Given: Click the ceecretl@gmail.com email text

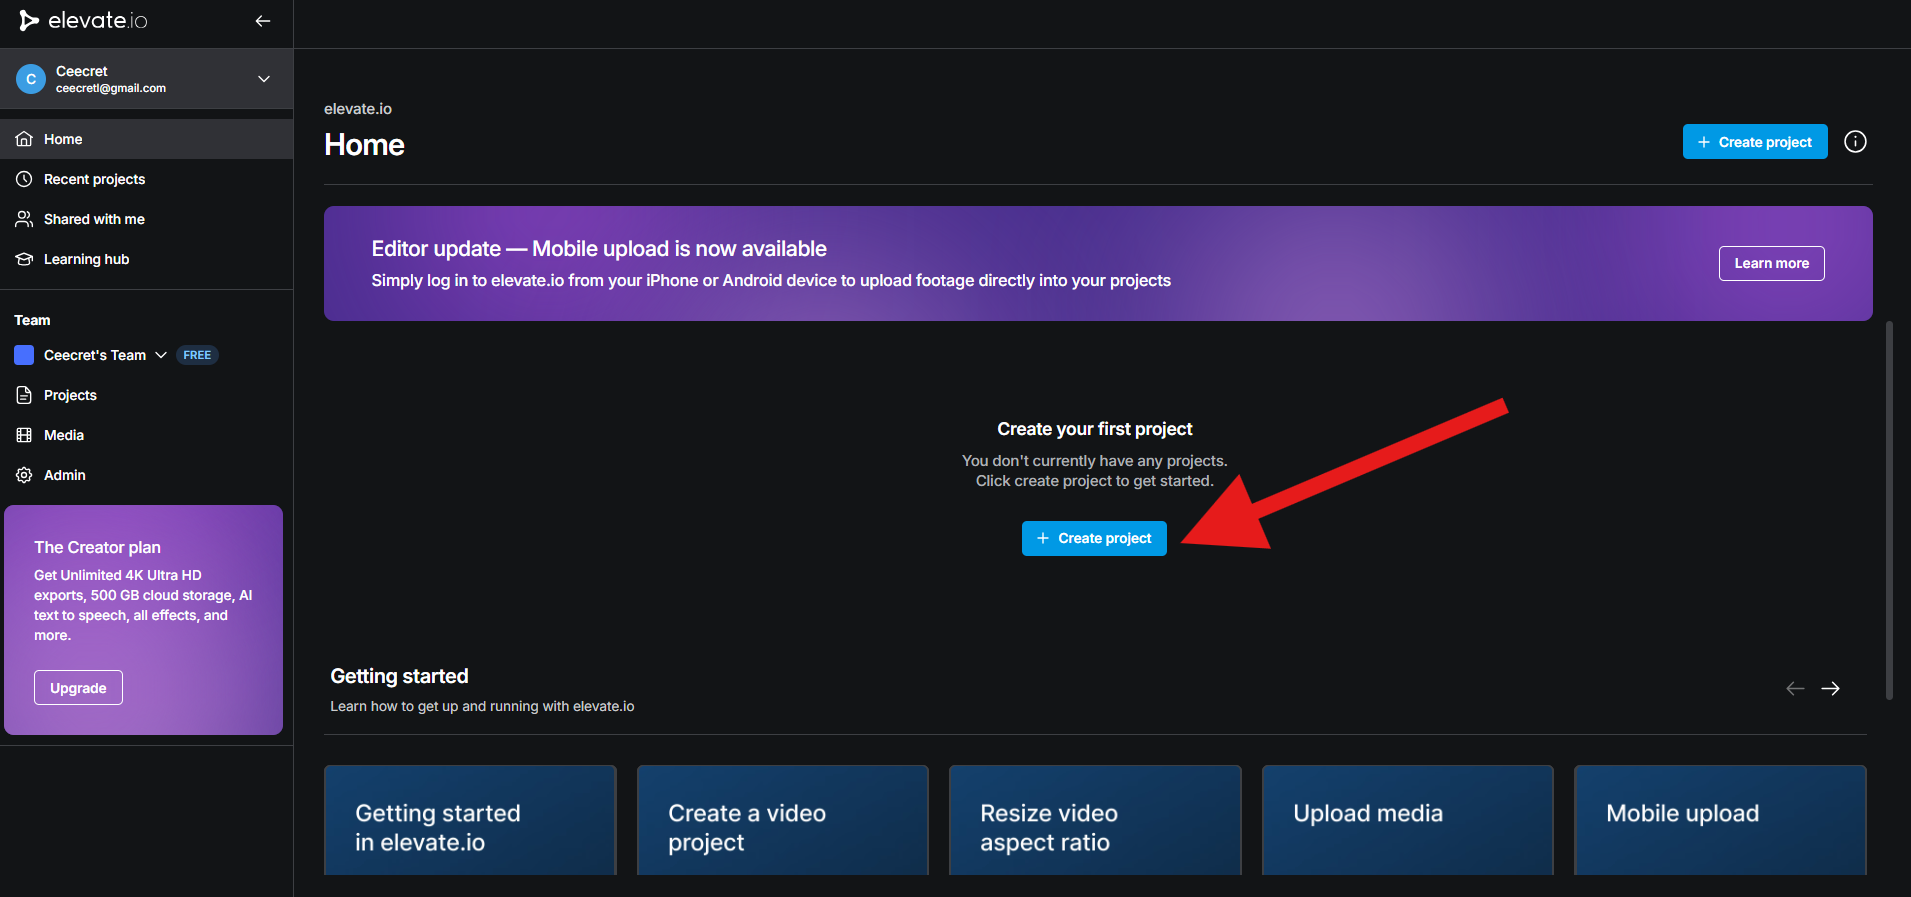Looking at the screenshot, I should click(111, 88).
